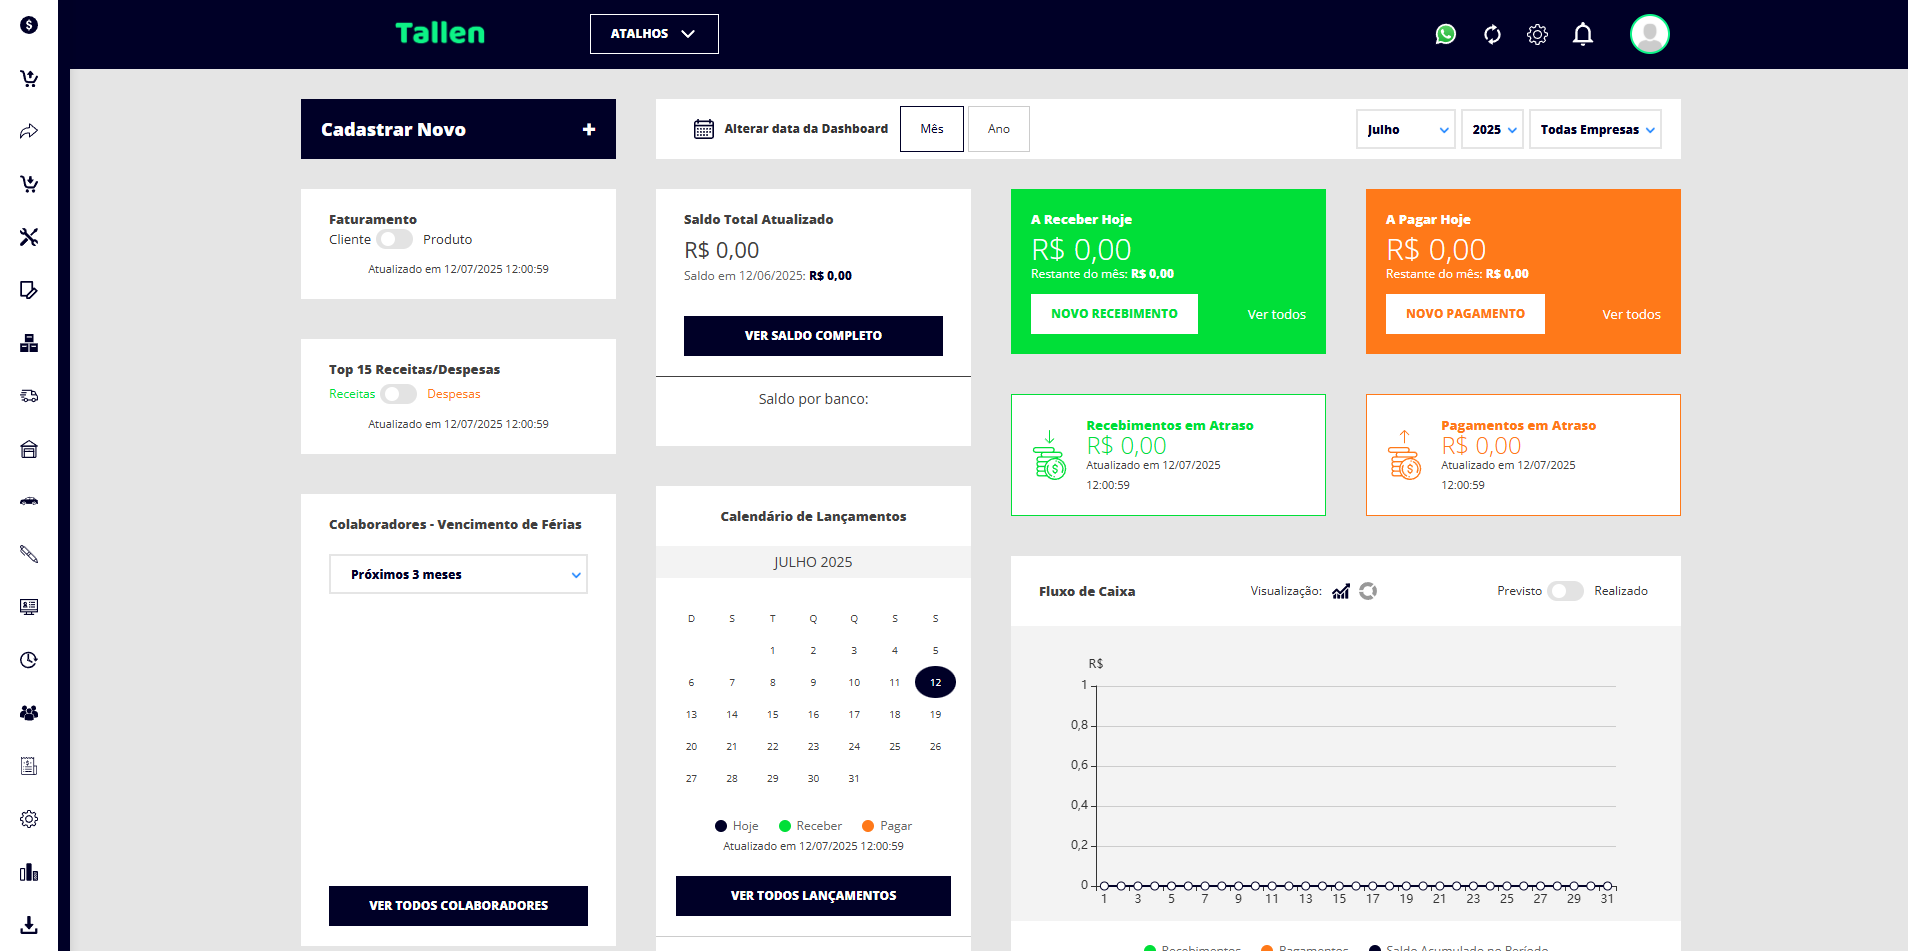This screenshot has width=1908, height=951.
Task: Open the ATALHOS shortcuts dropdown
Action: (x=654, y=34)
